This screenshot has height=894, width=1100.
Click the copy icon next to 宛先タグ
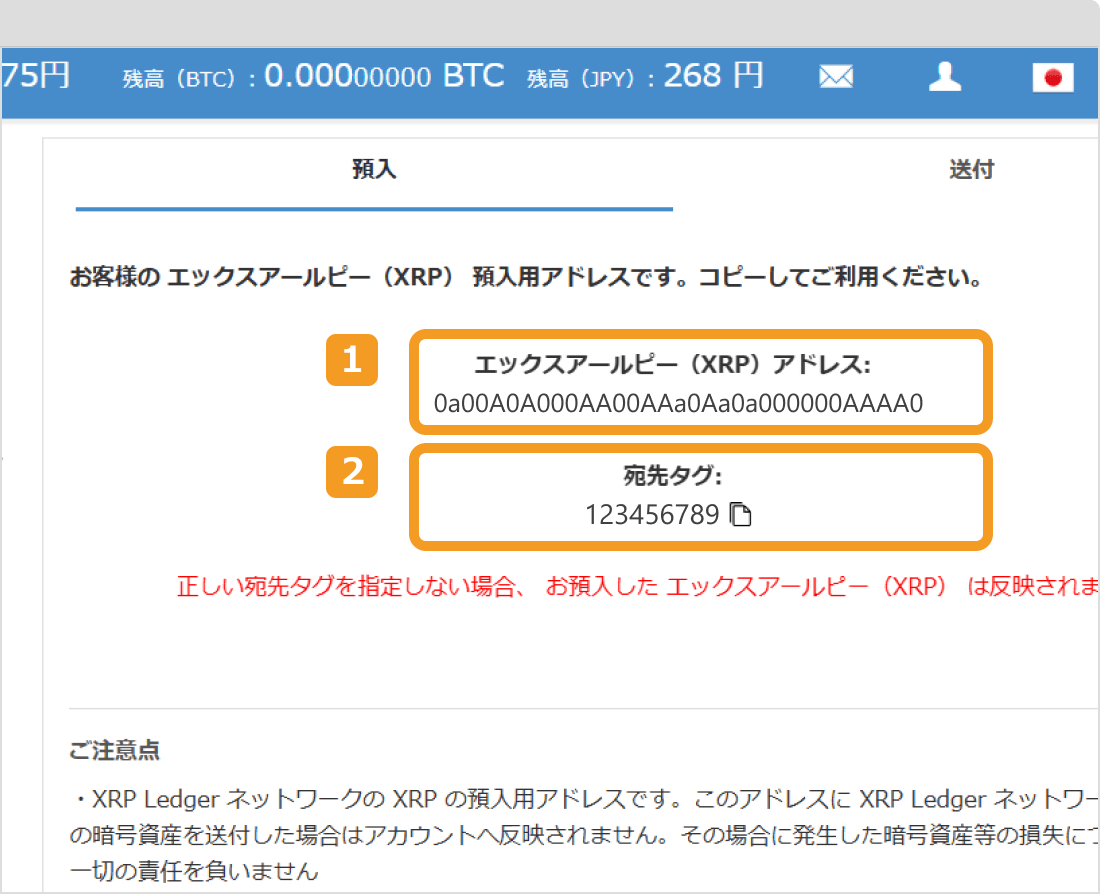[740, 513]
